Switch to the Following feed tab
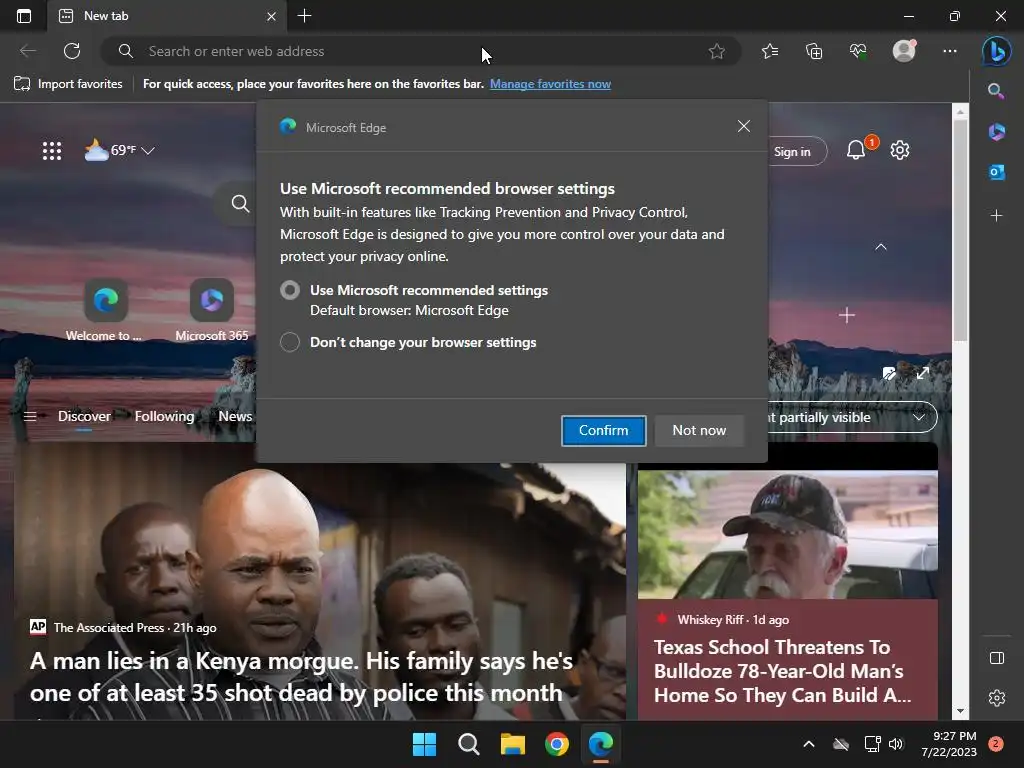The image size is (1024, 768). point(165,417)
